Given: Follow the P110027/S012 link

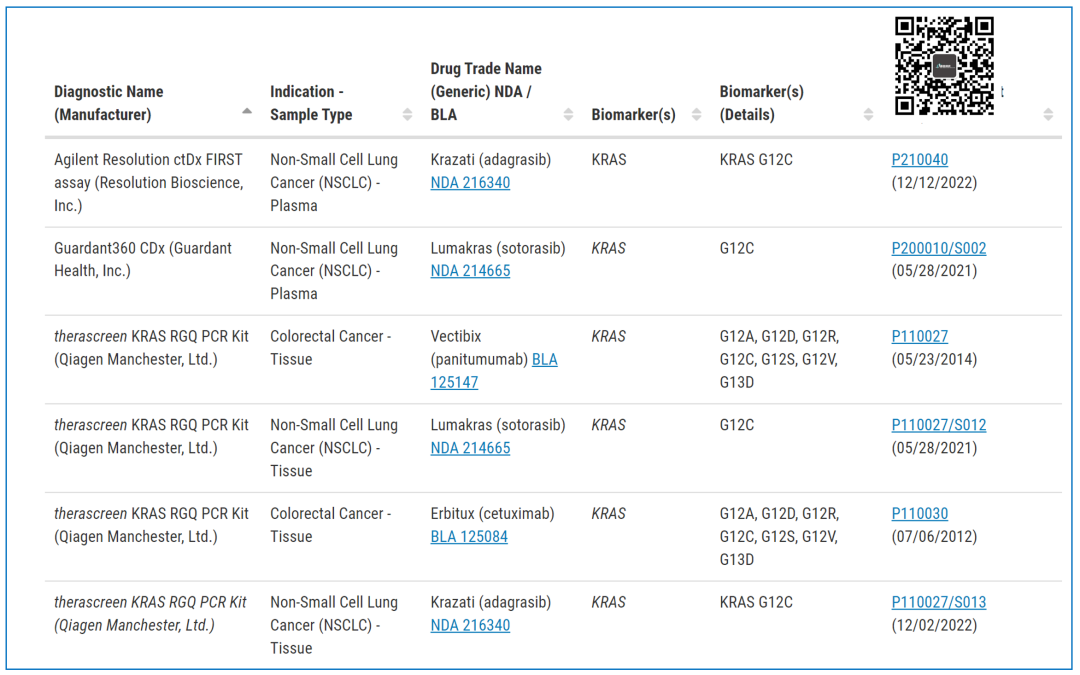Looking at the screenshot, I should coord(938,425).
